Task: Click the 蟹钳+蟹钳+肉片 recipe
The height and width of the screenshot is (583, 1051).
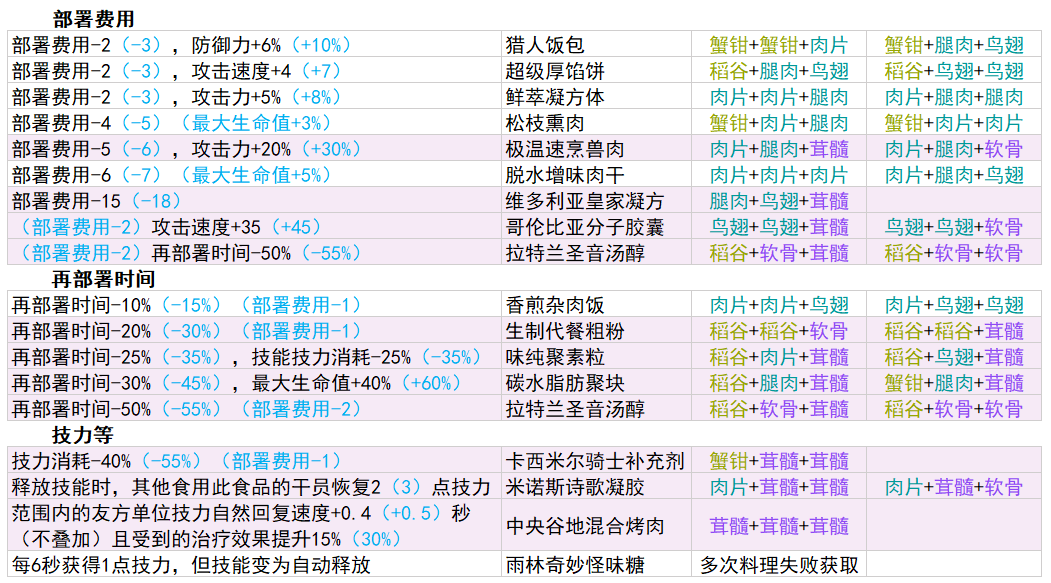Action: (779, 45)
